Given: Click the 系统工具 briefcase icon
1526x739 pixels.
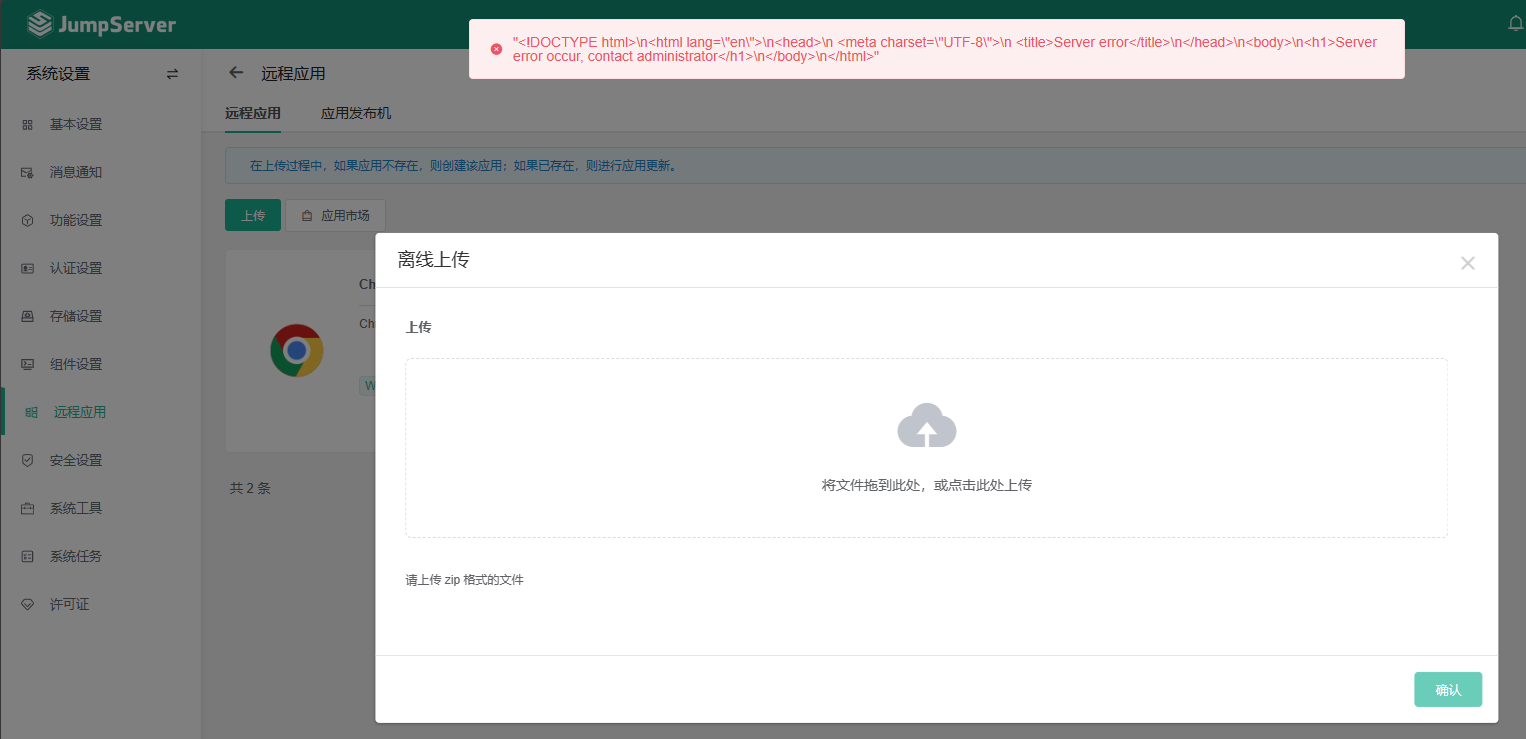Looking at the screenshot, I should point(28,509).
